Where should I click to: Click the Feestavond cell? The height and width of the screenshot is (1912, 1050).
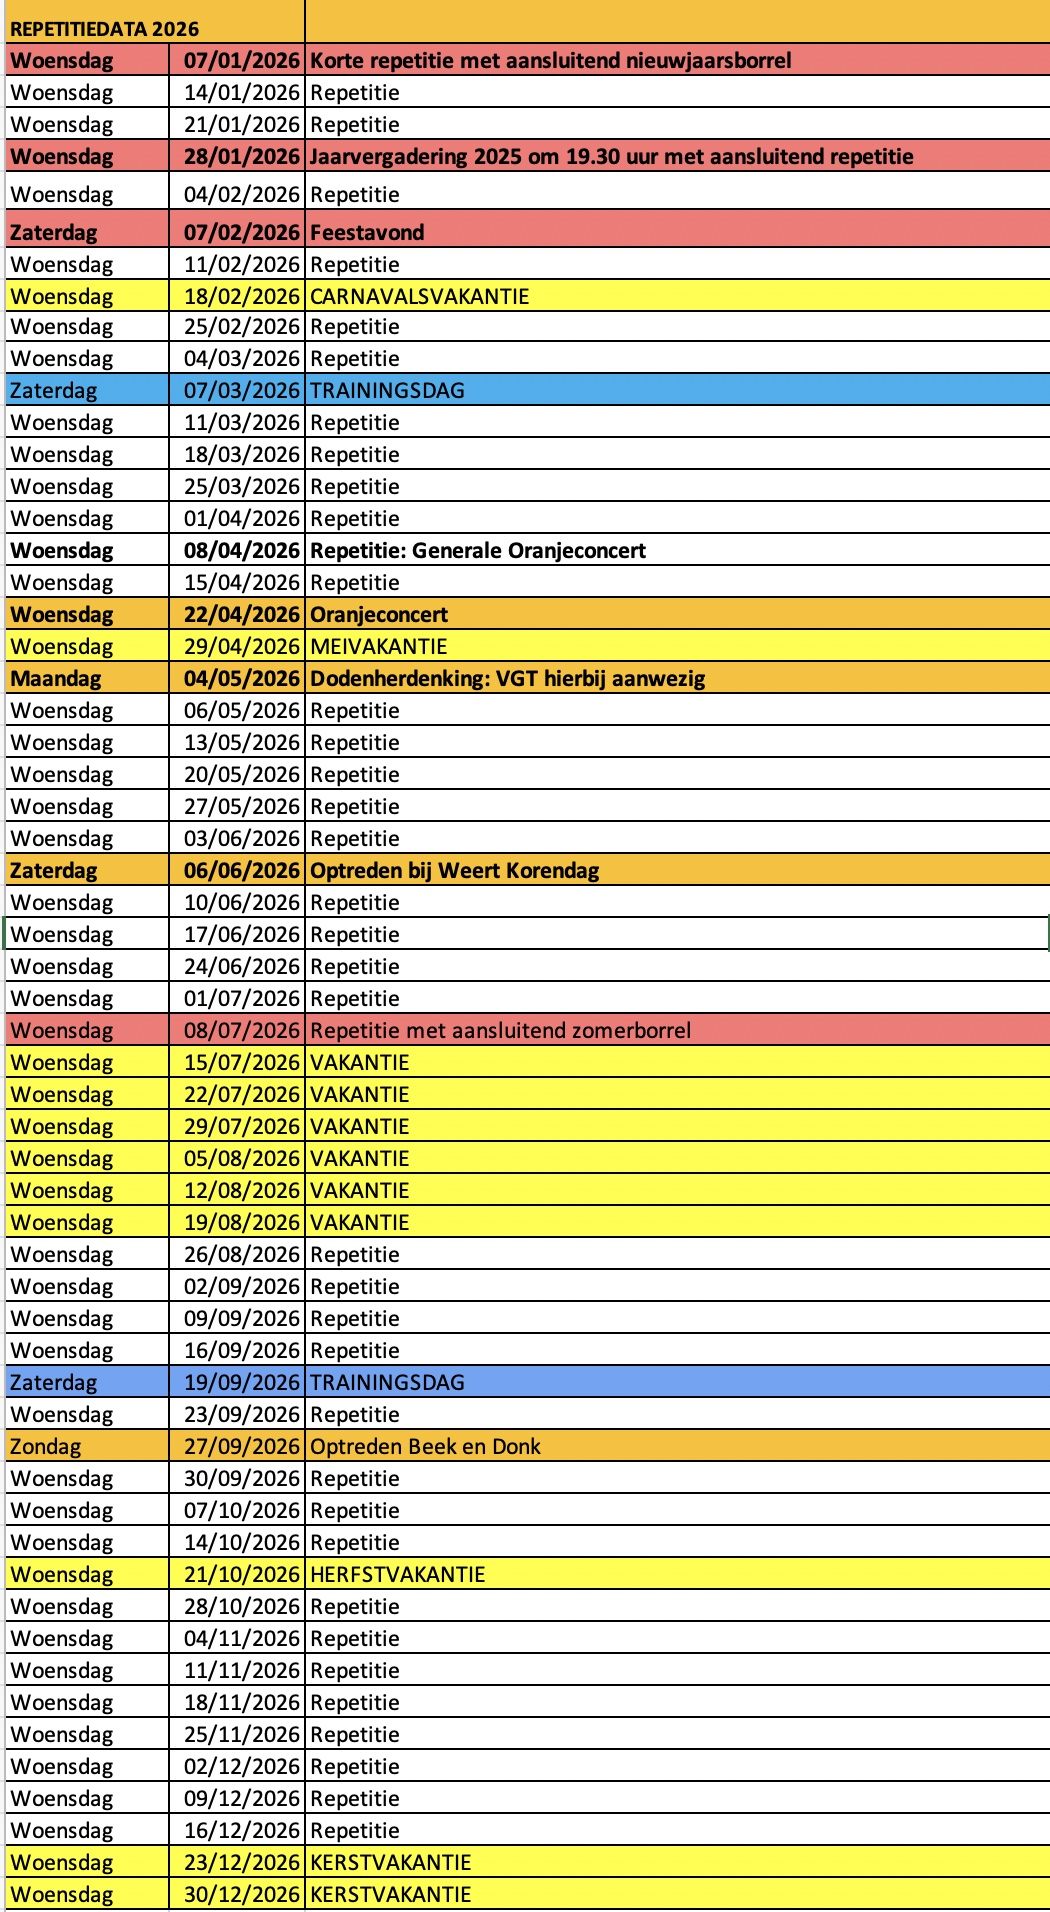(x=367, y=232)
